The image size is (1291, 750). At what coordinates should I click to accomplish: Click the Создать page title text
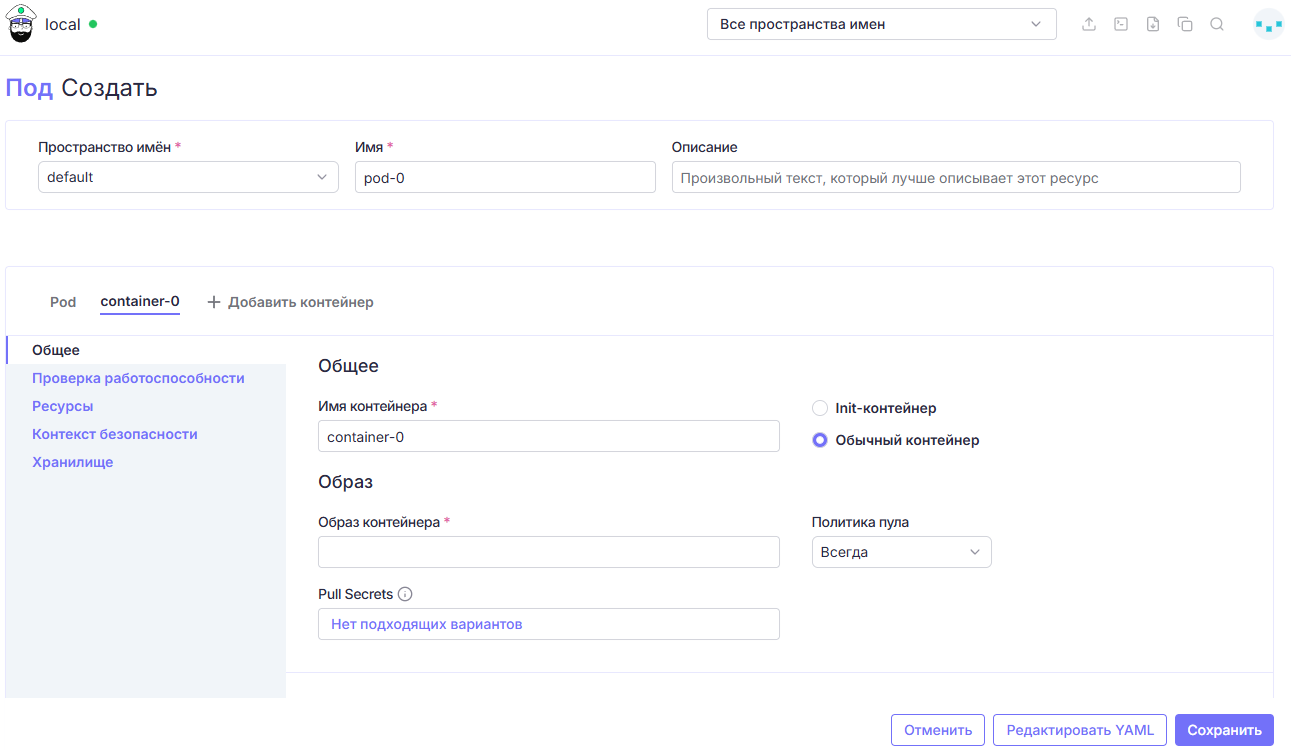pos(109,88)
